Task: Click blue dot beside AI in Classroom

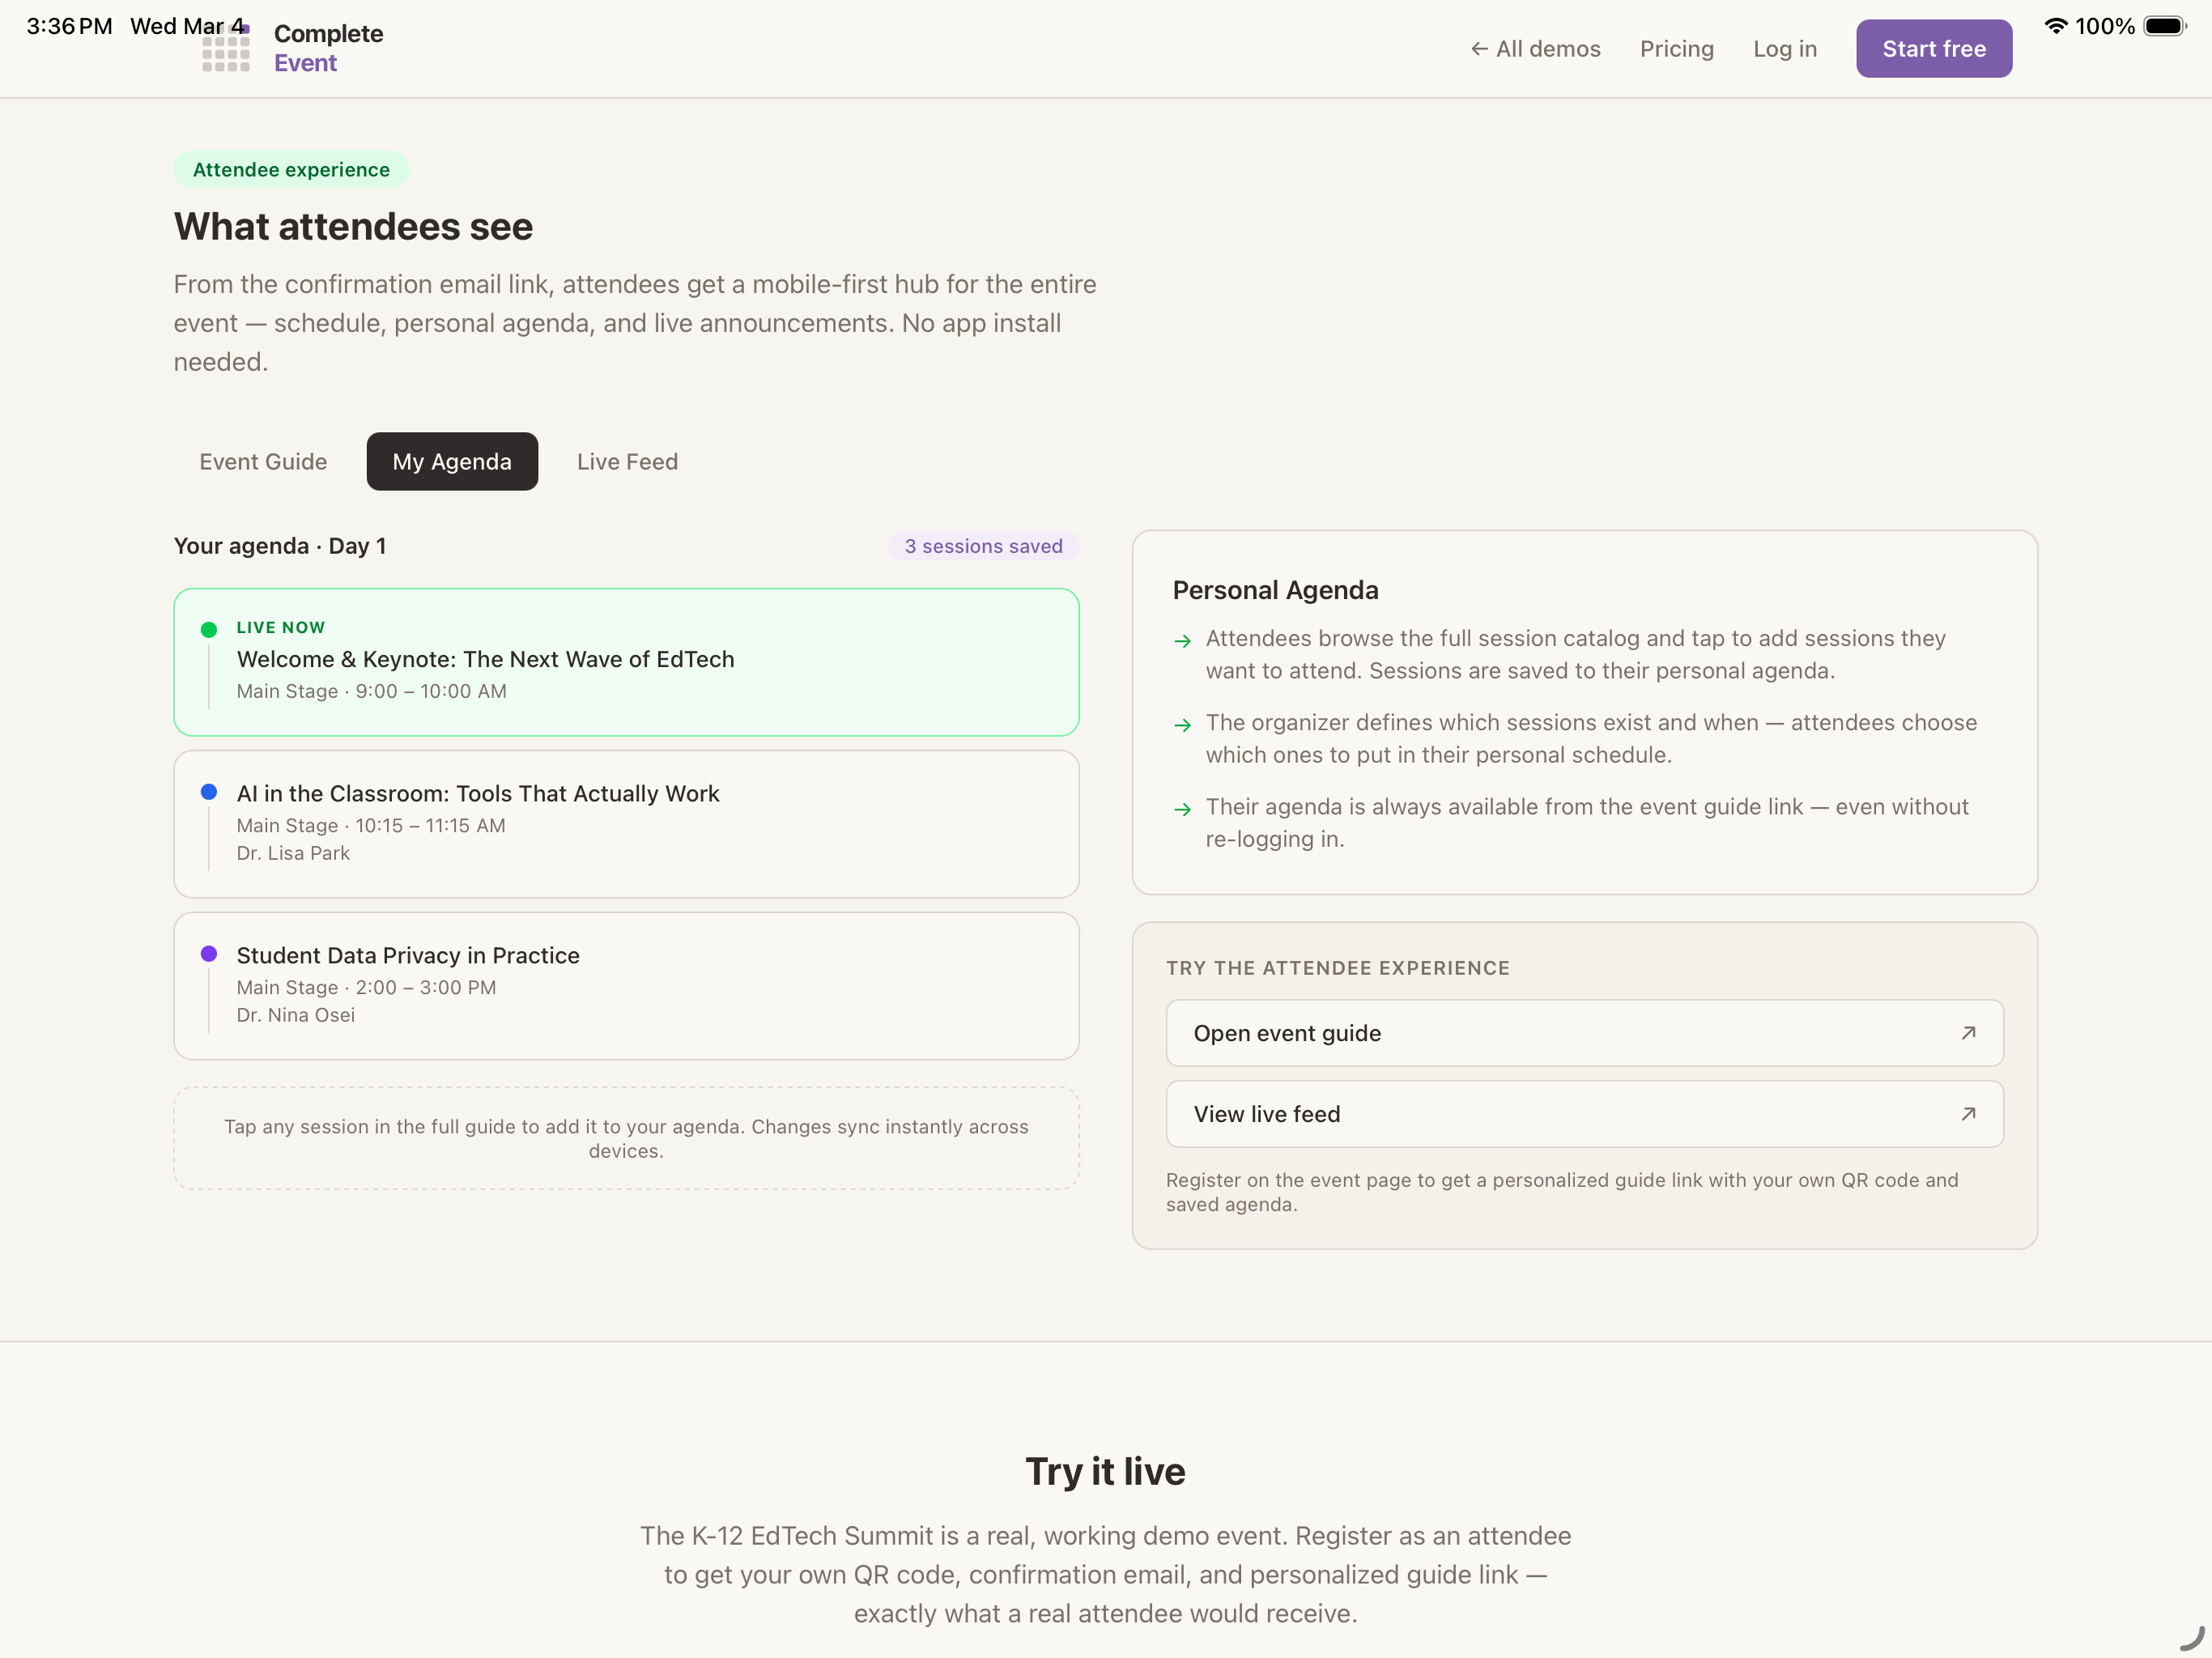Action: pyautogui.click(x=209, y=792)
